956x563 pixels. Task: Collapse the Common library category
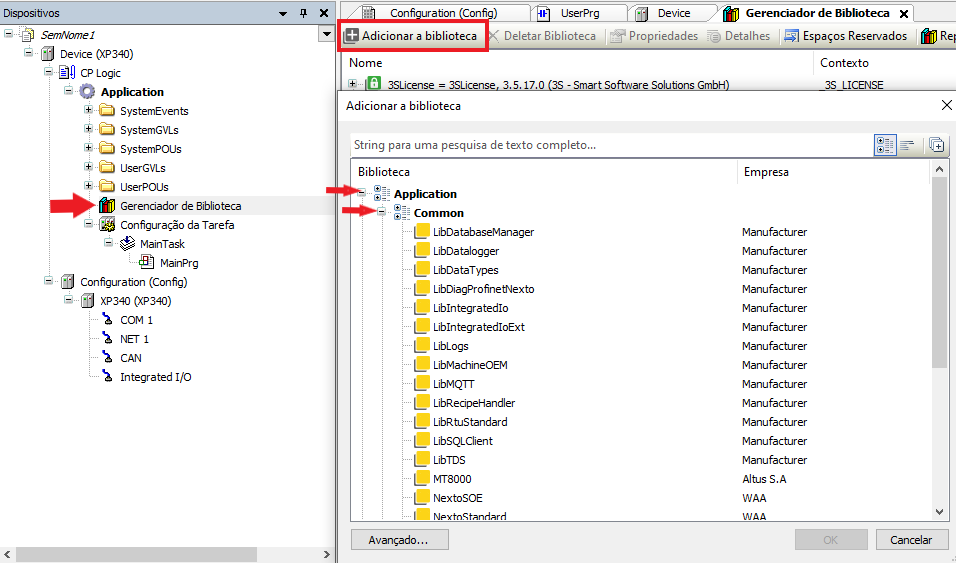coord(381,213)
